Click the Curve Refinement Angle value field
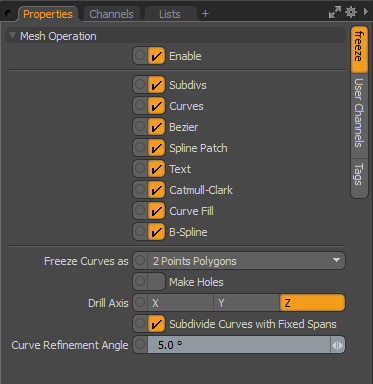The height and width of the screenshot is (384, 373). pos(239,345)
